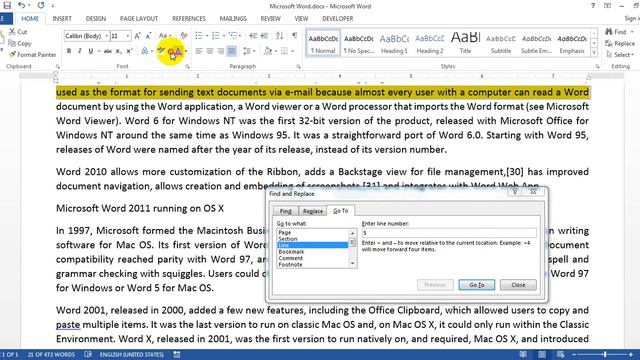The image size is (640, 360).
Task: Click the Sort A-Z icon
Action: coord(280,36)
